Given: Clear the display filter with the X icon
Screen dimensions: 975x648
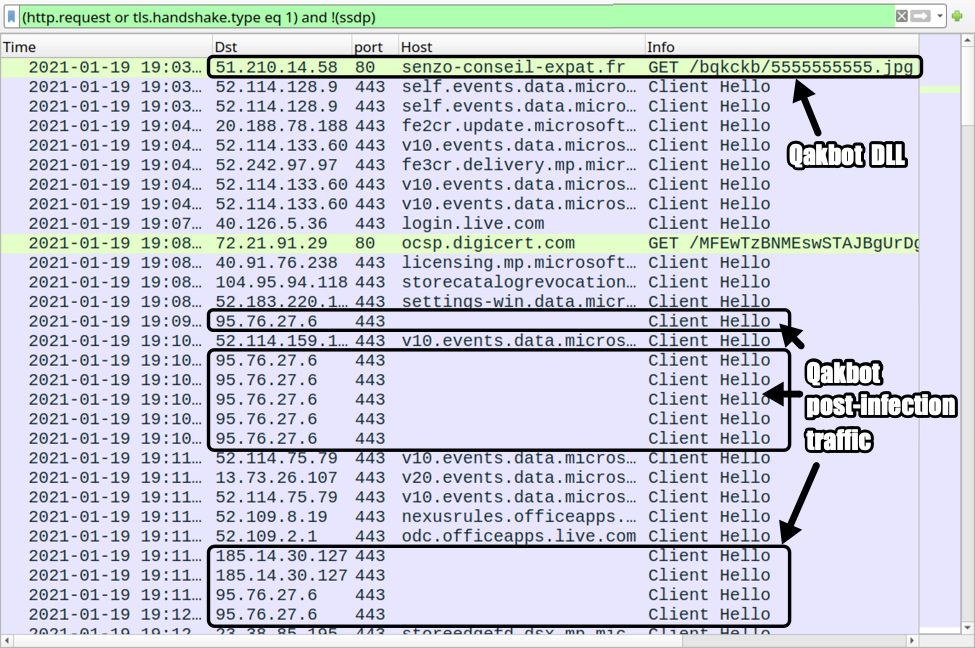Looking at the screenshot, I should point(901,16).
